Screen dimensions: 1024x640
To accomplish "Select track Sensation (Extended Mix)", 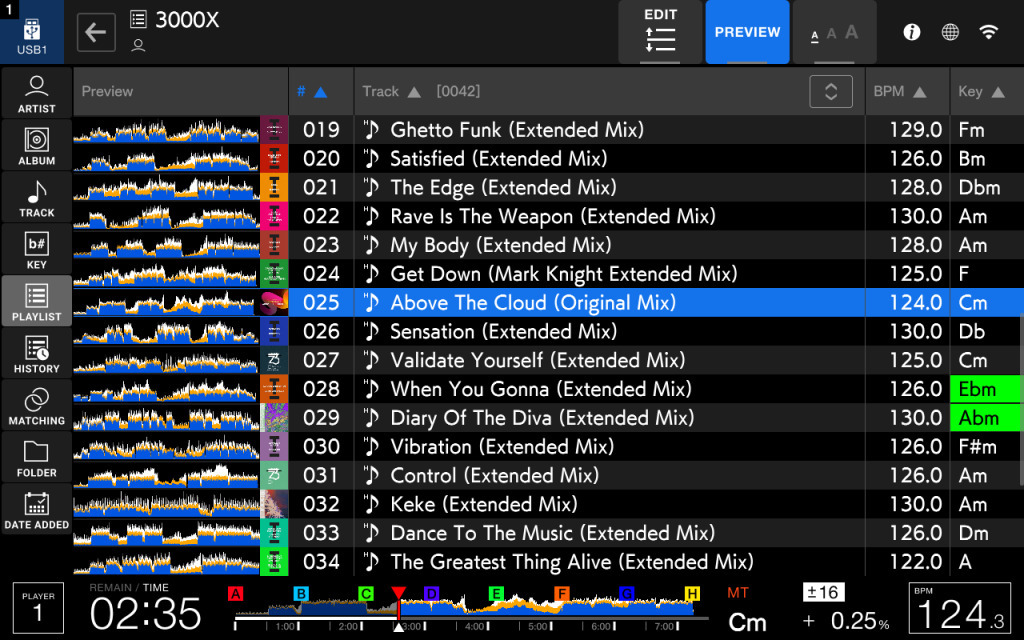I will 503,331.
